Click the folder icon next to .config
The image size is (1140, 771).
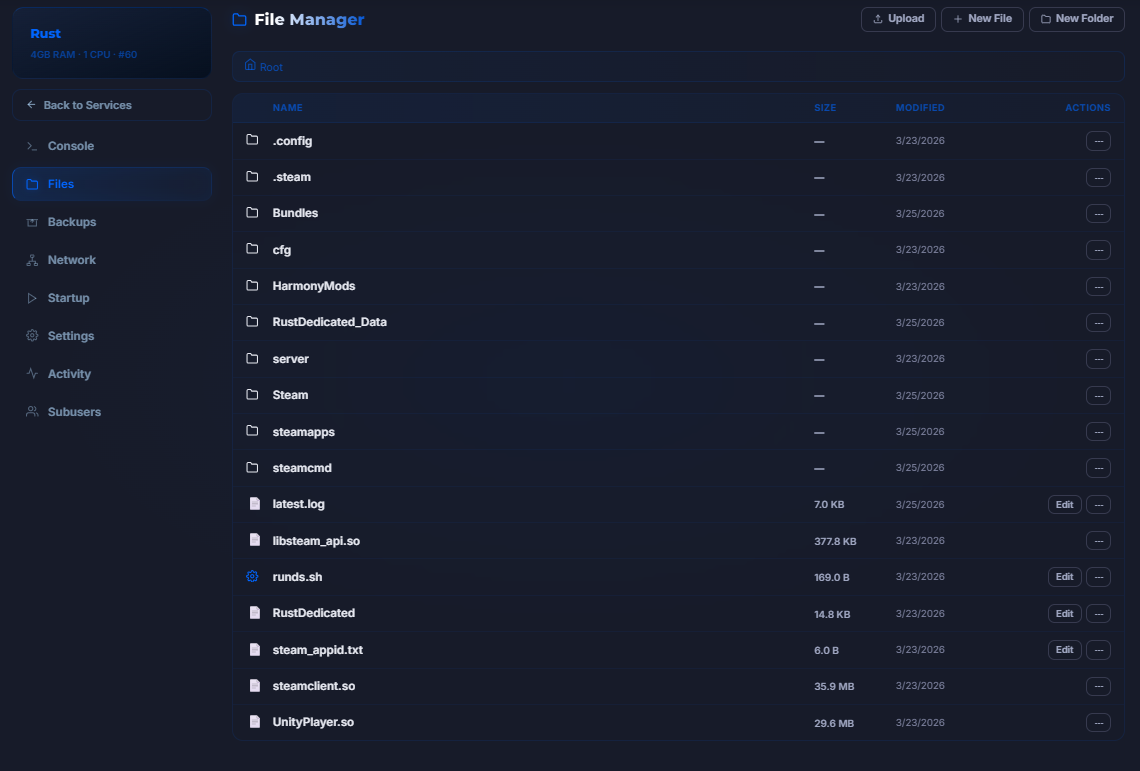point(254,140)
